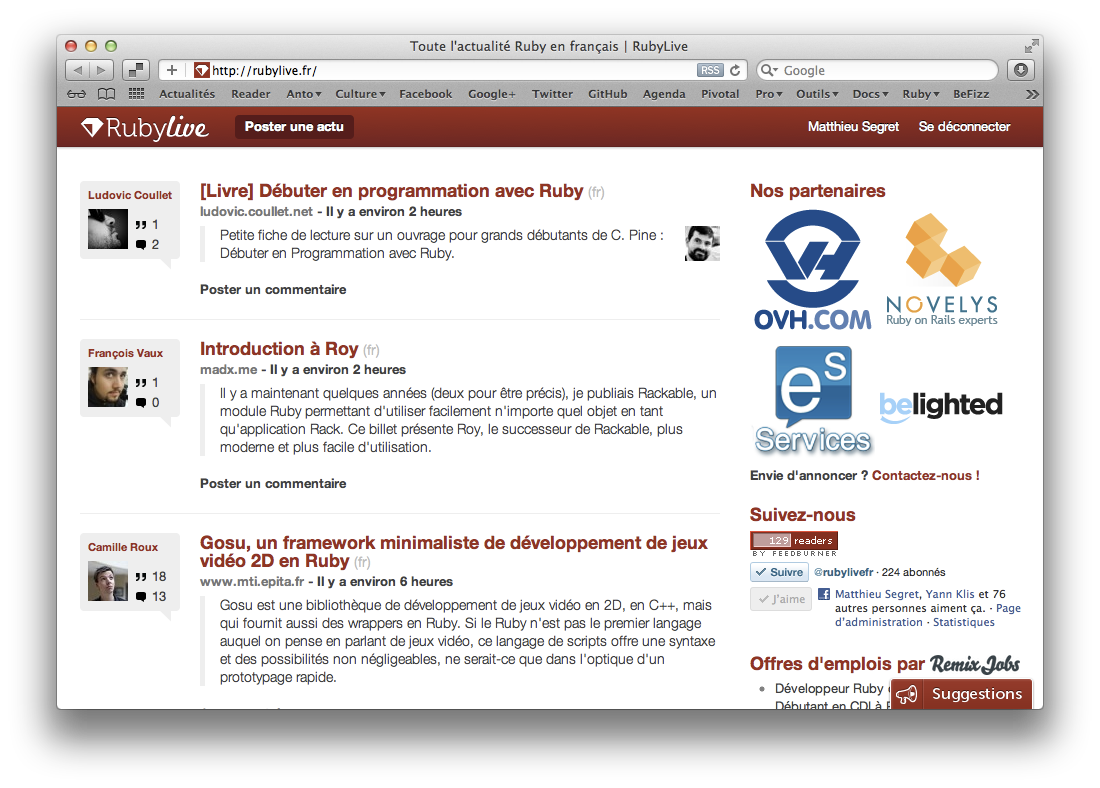The width and height of the screenshot is (1100, 788).
Task: Click the megaphone icon on the Suggestions tab
Action: click(x=906, y=694)
